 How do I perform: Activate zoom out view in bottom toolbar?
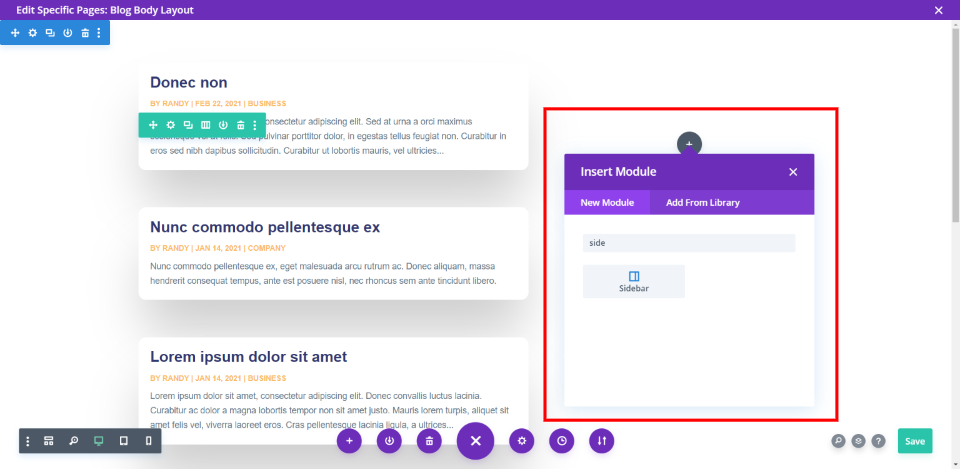pyautogui.click(x=73, y=441)
